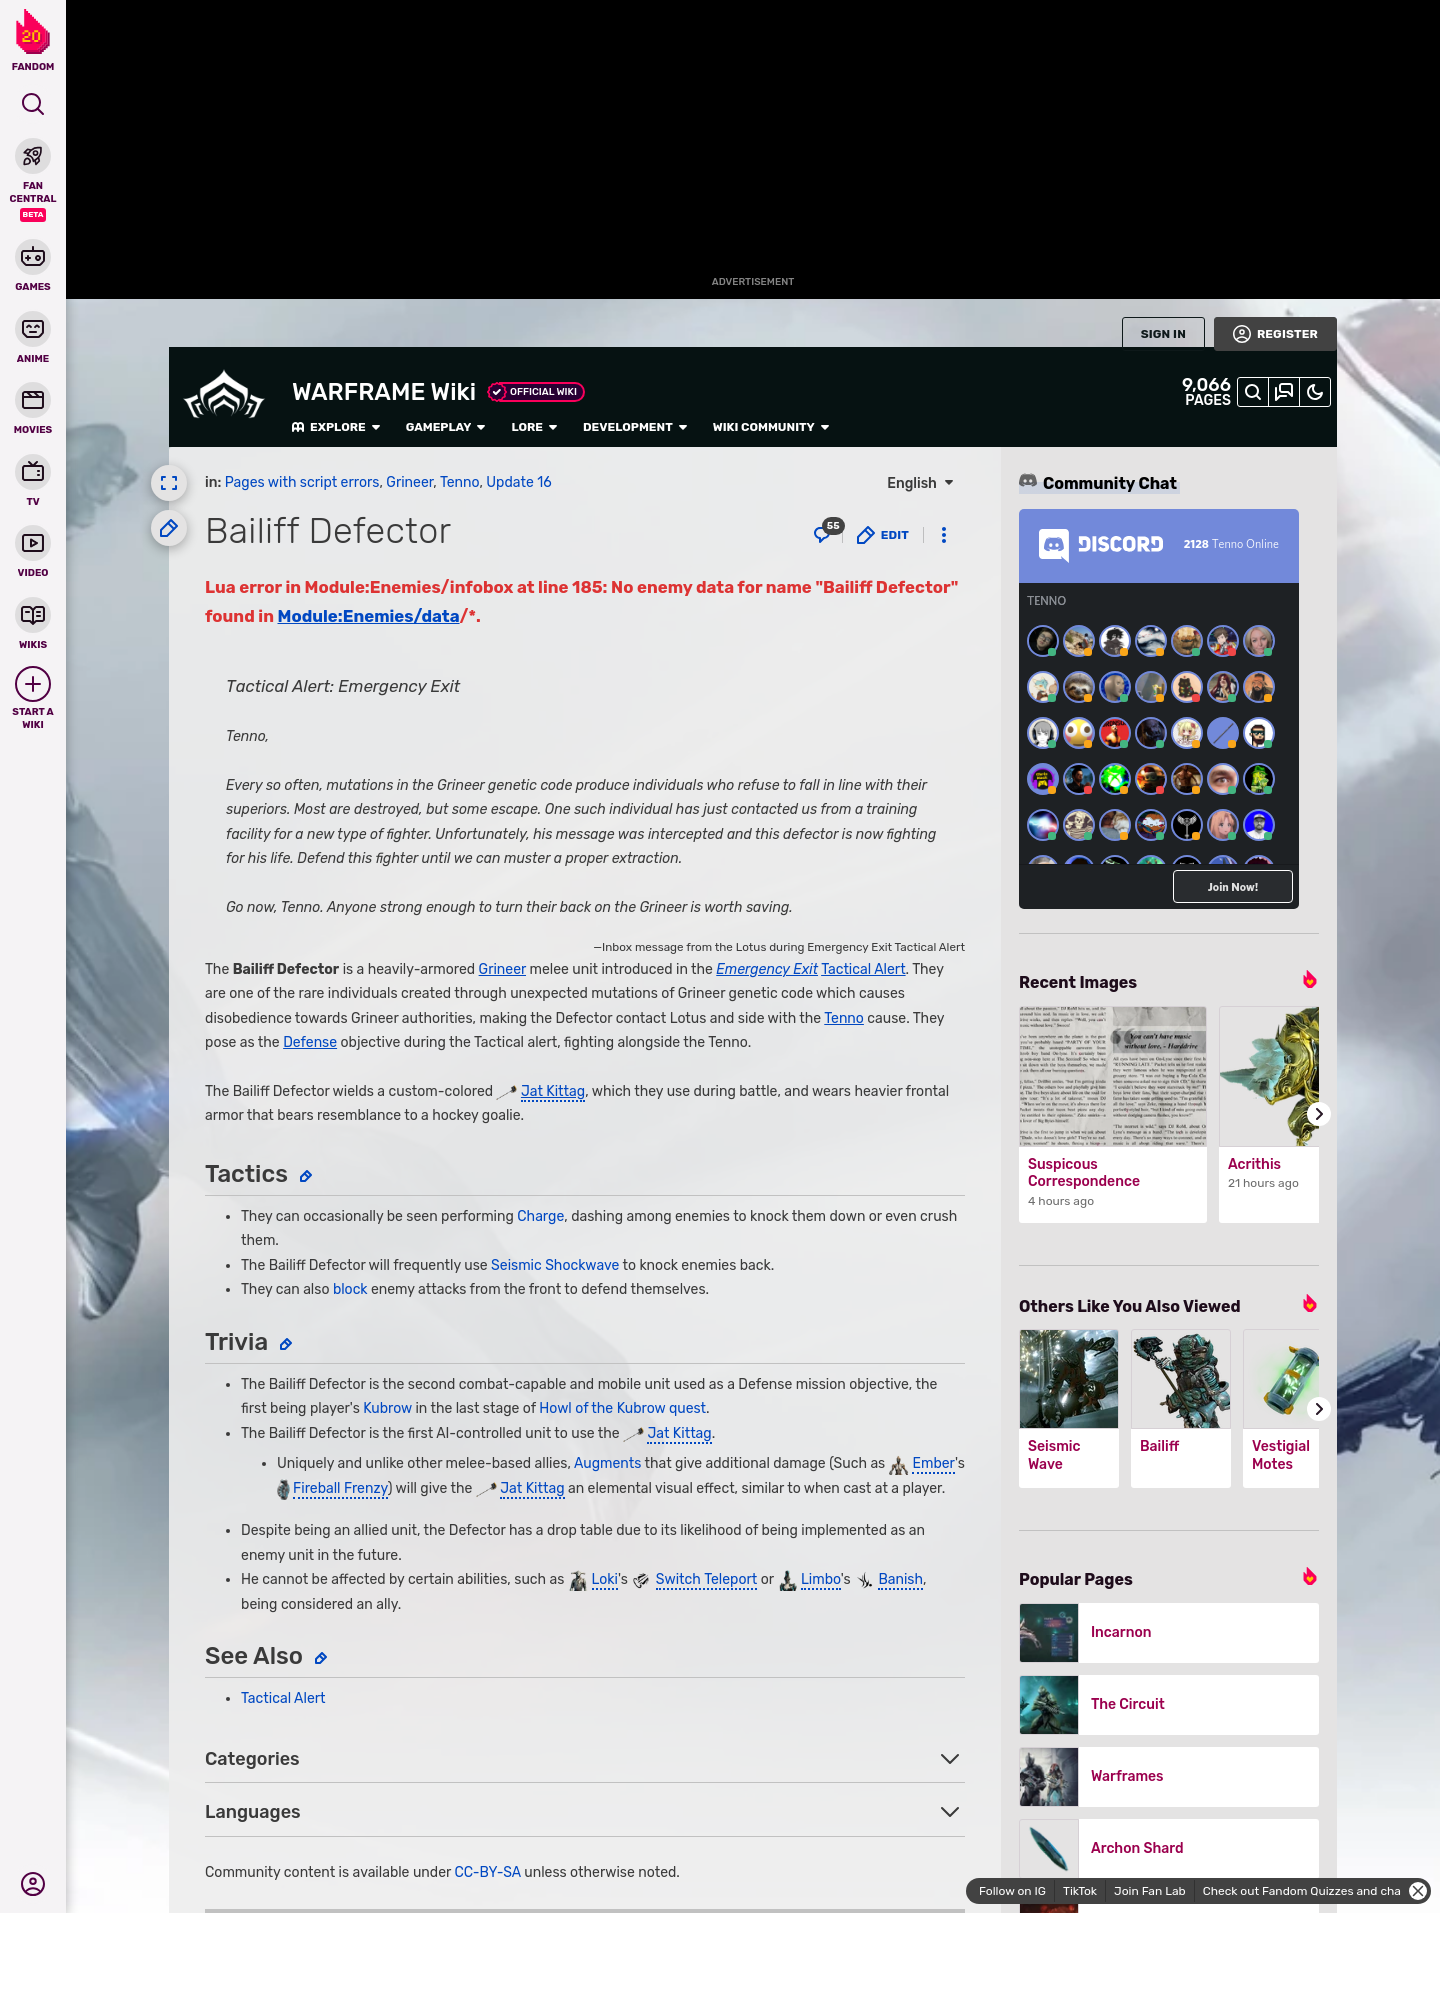This screenshot has width=1440, height=2000.
Task: Click Join Fan Lab in promo bar
Action: pos(1150,1891)
